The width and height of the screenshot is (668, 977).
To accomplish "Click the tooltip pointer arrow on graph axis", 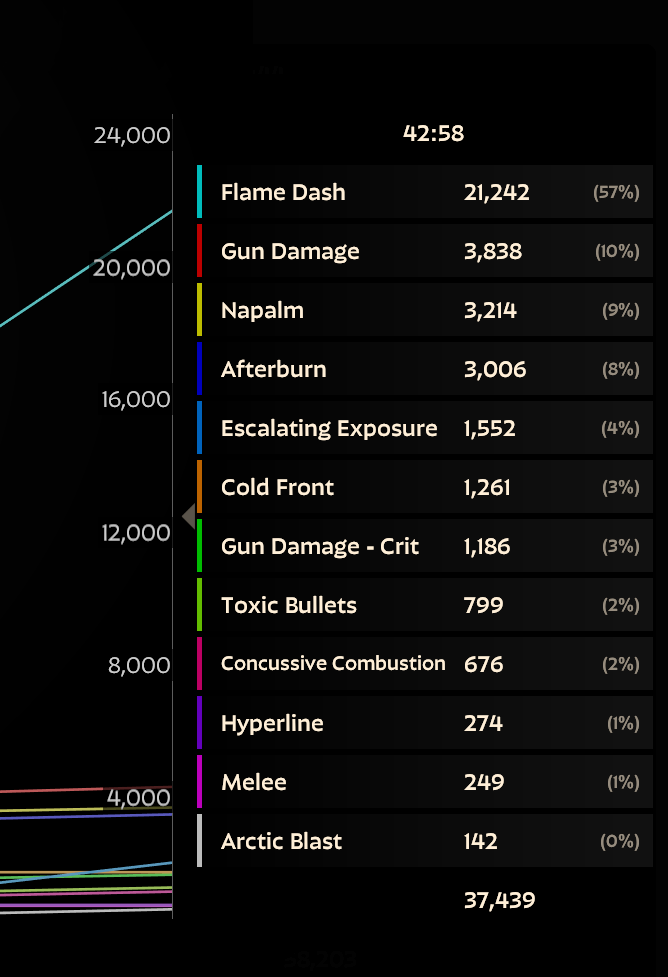I will (189, 516).
